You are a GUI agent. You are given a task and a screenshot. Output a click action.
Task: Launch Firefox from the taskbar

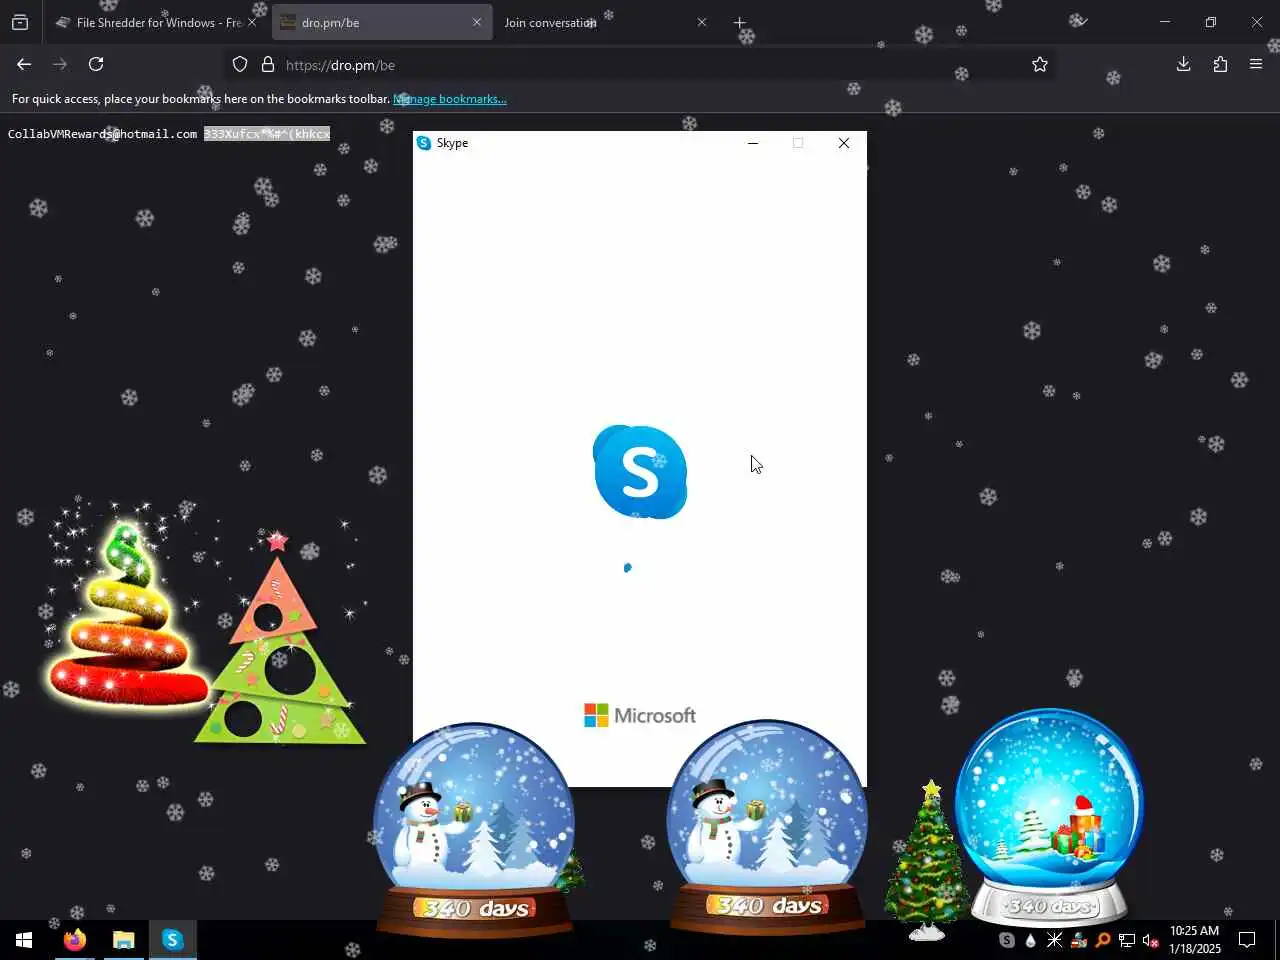click(75, 940)
